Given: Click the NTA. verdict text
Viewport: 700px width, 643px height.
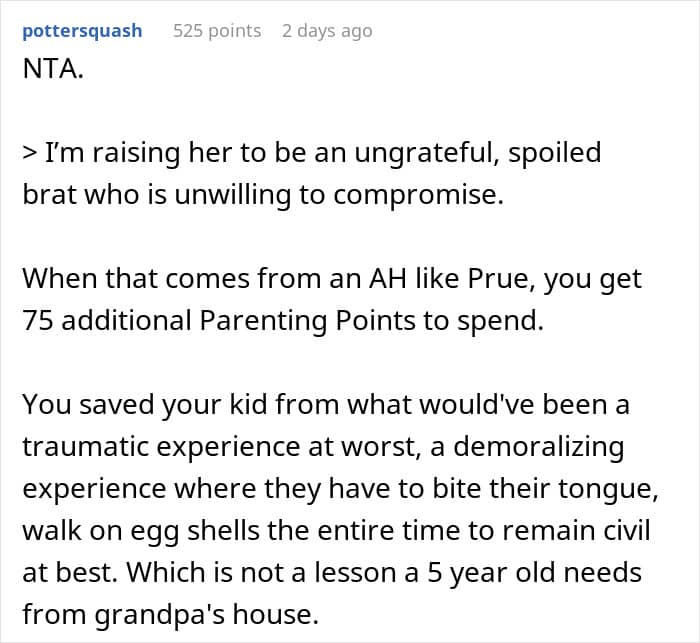Looking at the screenshot, I should [53, 69].
